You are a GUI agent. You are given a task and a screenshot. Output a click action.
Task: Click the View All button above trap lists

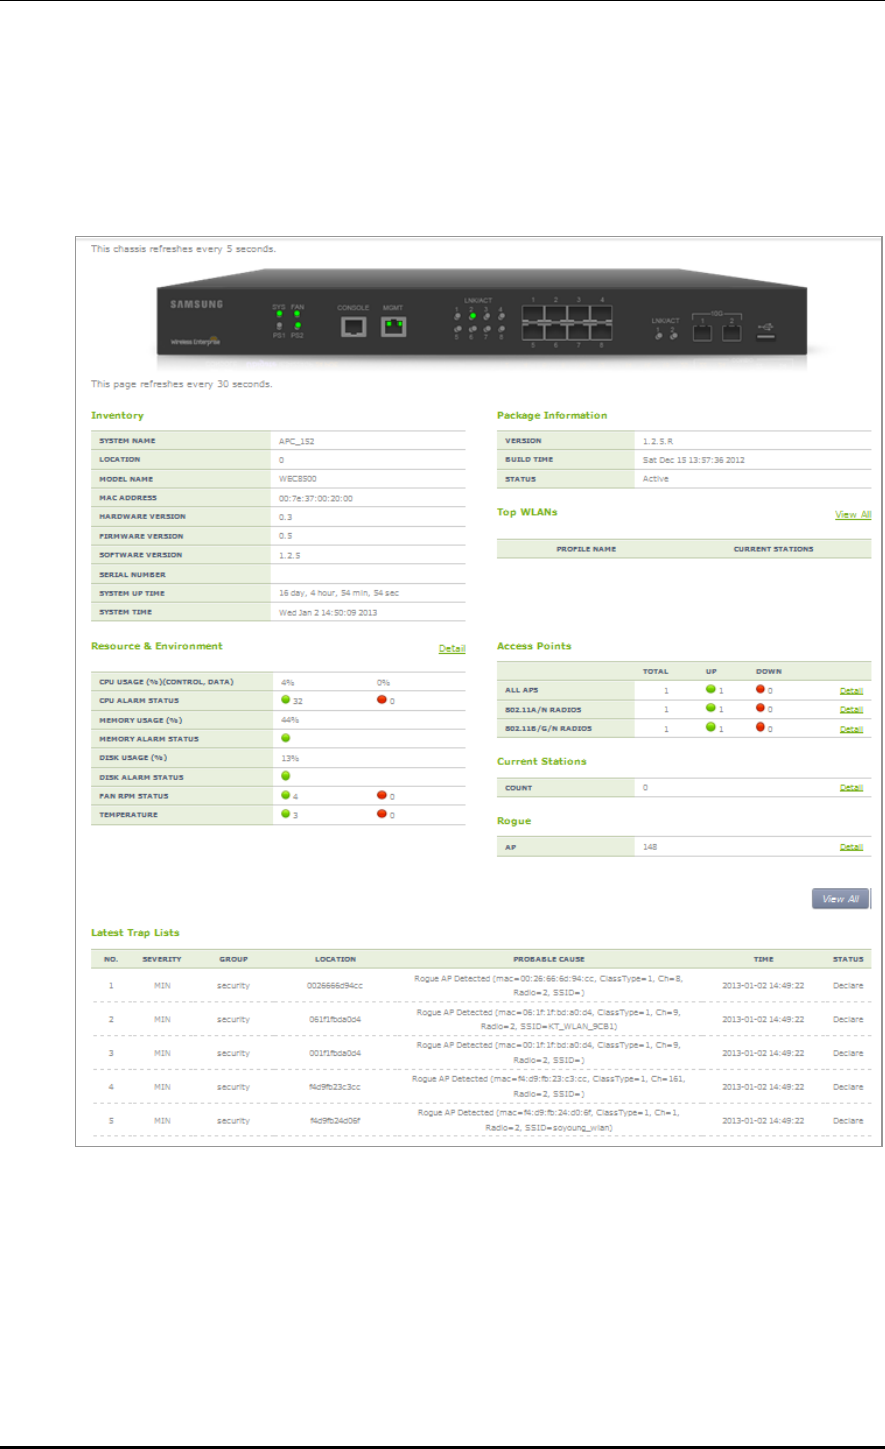840,899
